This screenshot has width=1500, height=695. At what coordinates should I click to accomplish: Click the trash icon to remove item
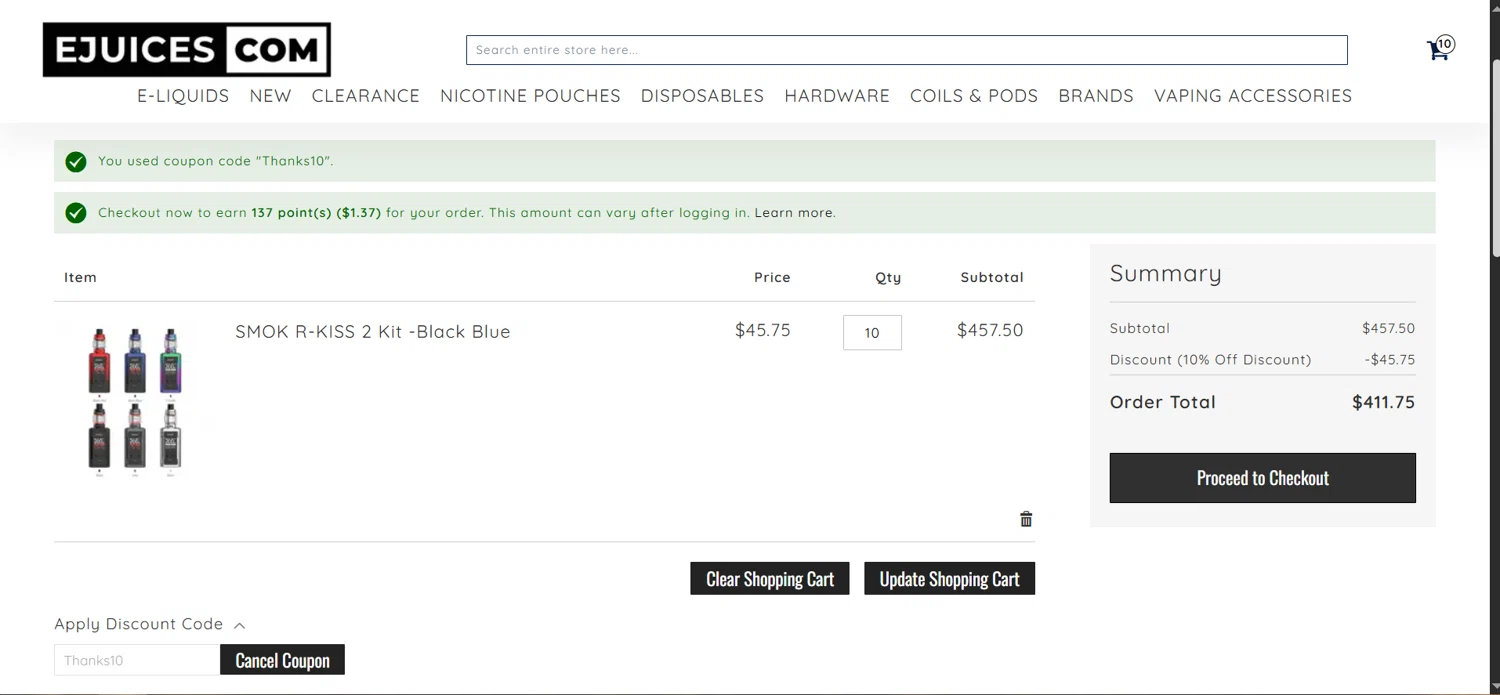[1026, 519]
